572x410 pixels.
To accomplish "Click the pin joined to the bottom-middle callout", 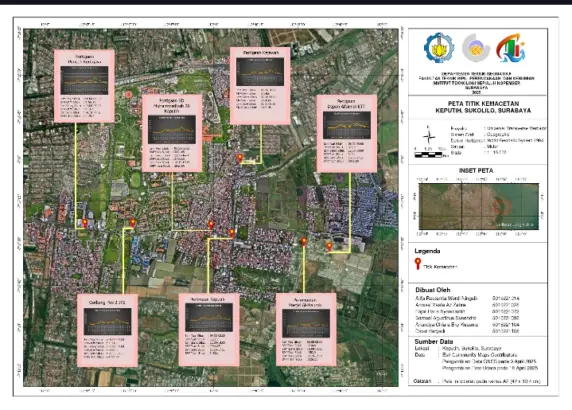I will [232, 233].
